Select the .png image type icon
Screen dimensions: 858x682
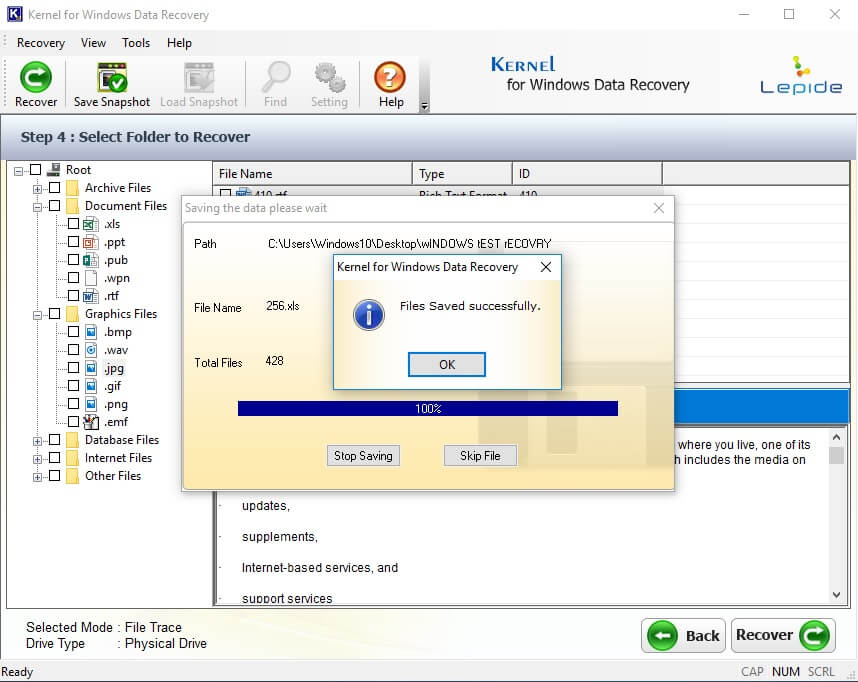91,404
